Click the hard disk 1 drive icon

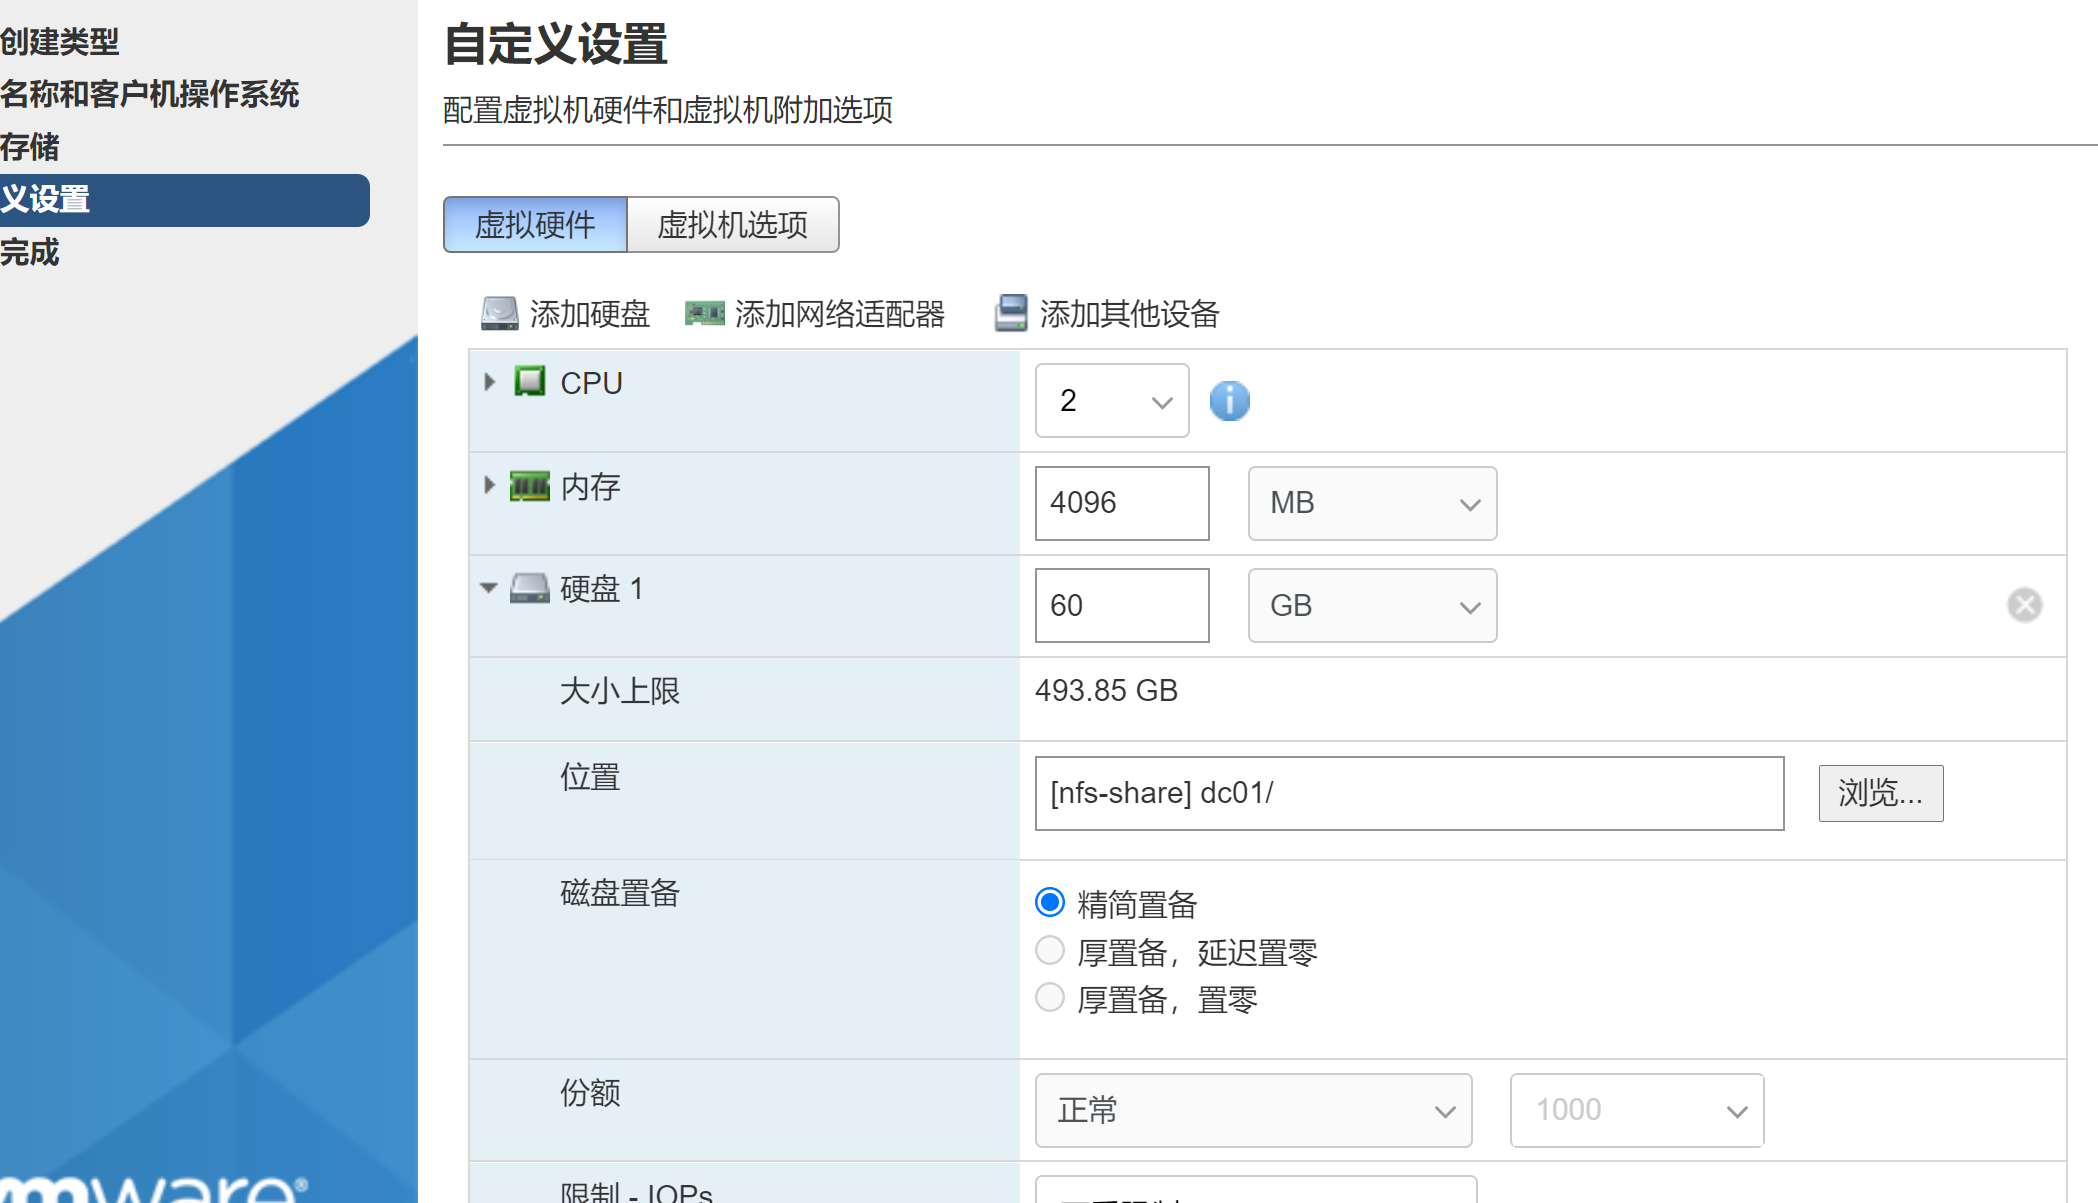(530, 588)
